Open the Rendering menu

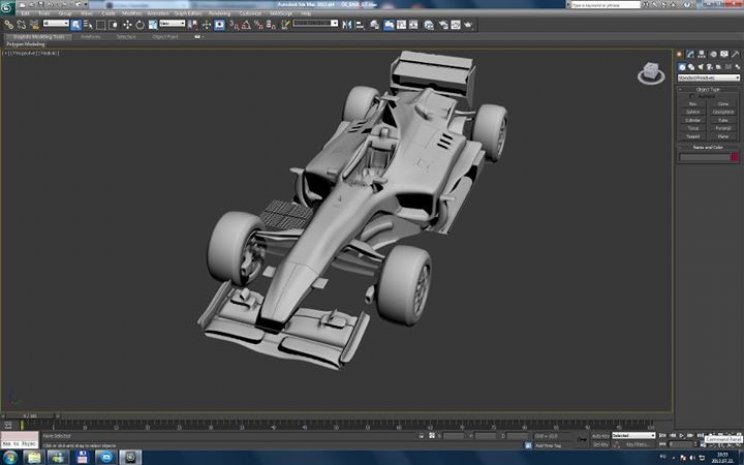219,14
